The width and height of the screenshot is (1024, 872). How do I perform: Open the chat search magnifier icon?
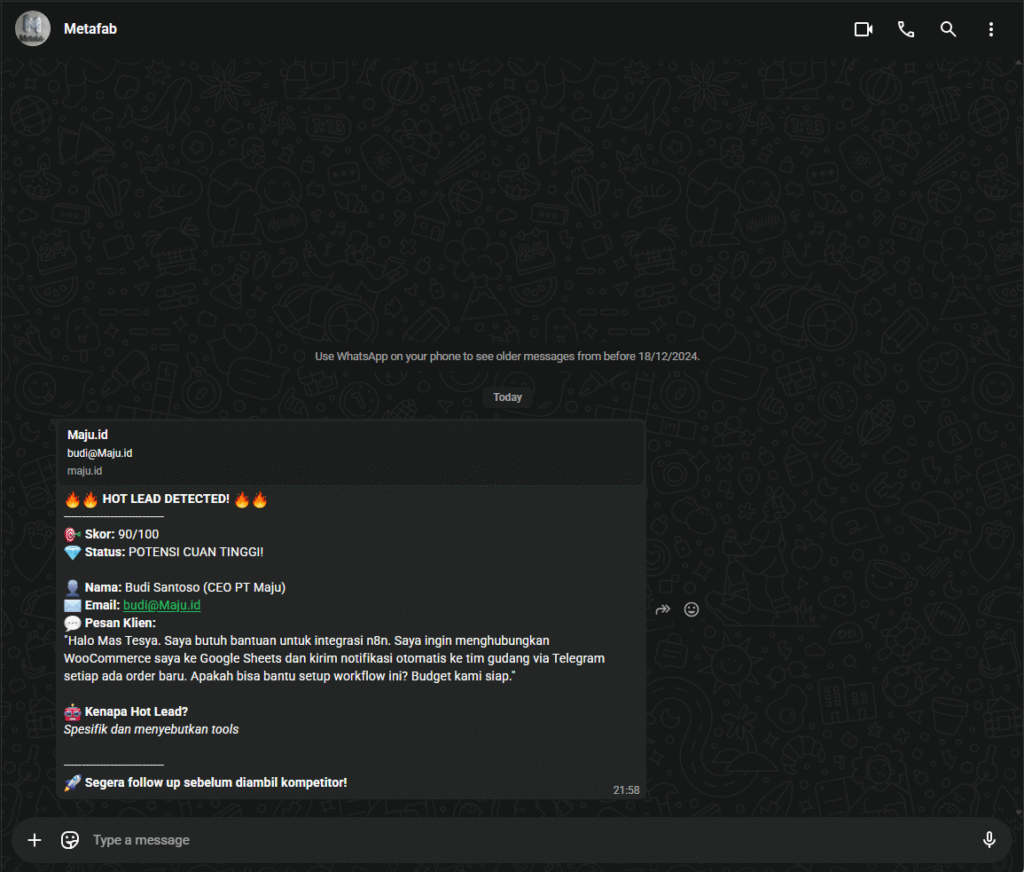948,29
